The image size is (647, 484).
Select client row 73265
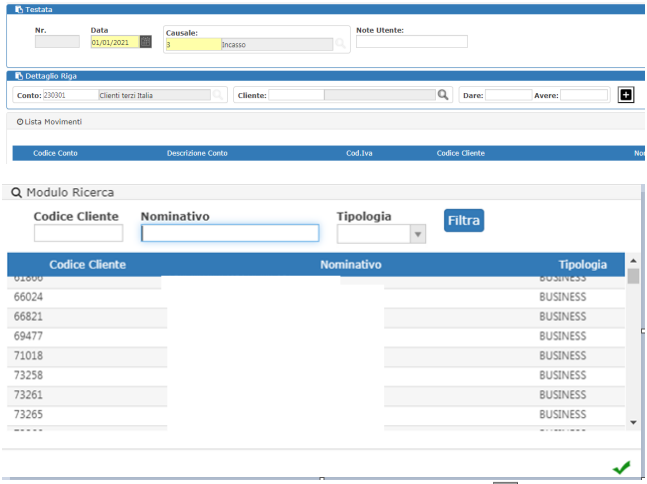coord(316,415)
